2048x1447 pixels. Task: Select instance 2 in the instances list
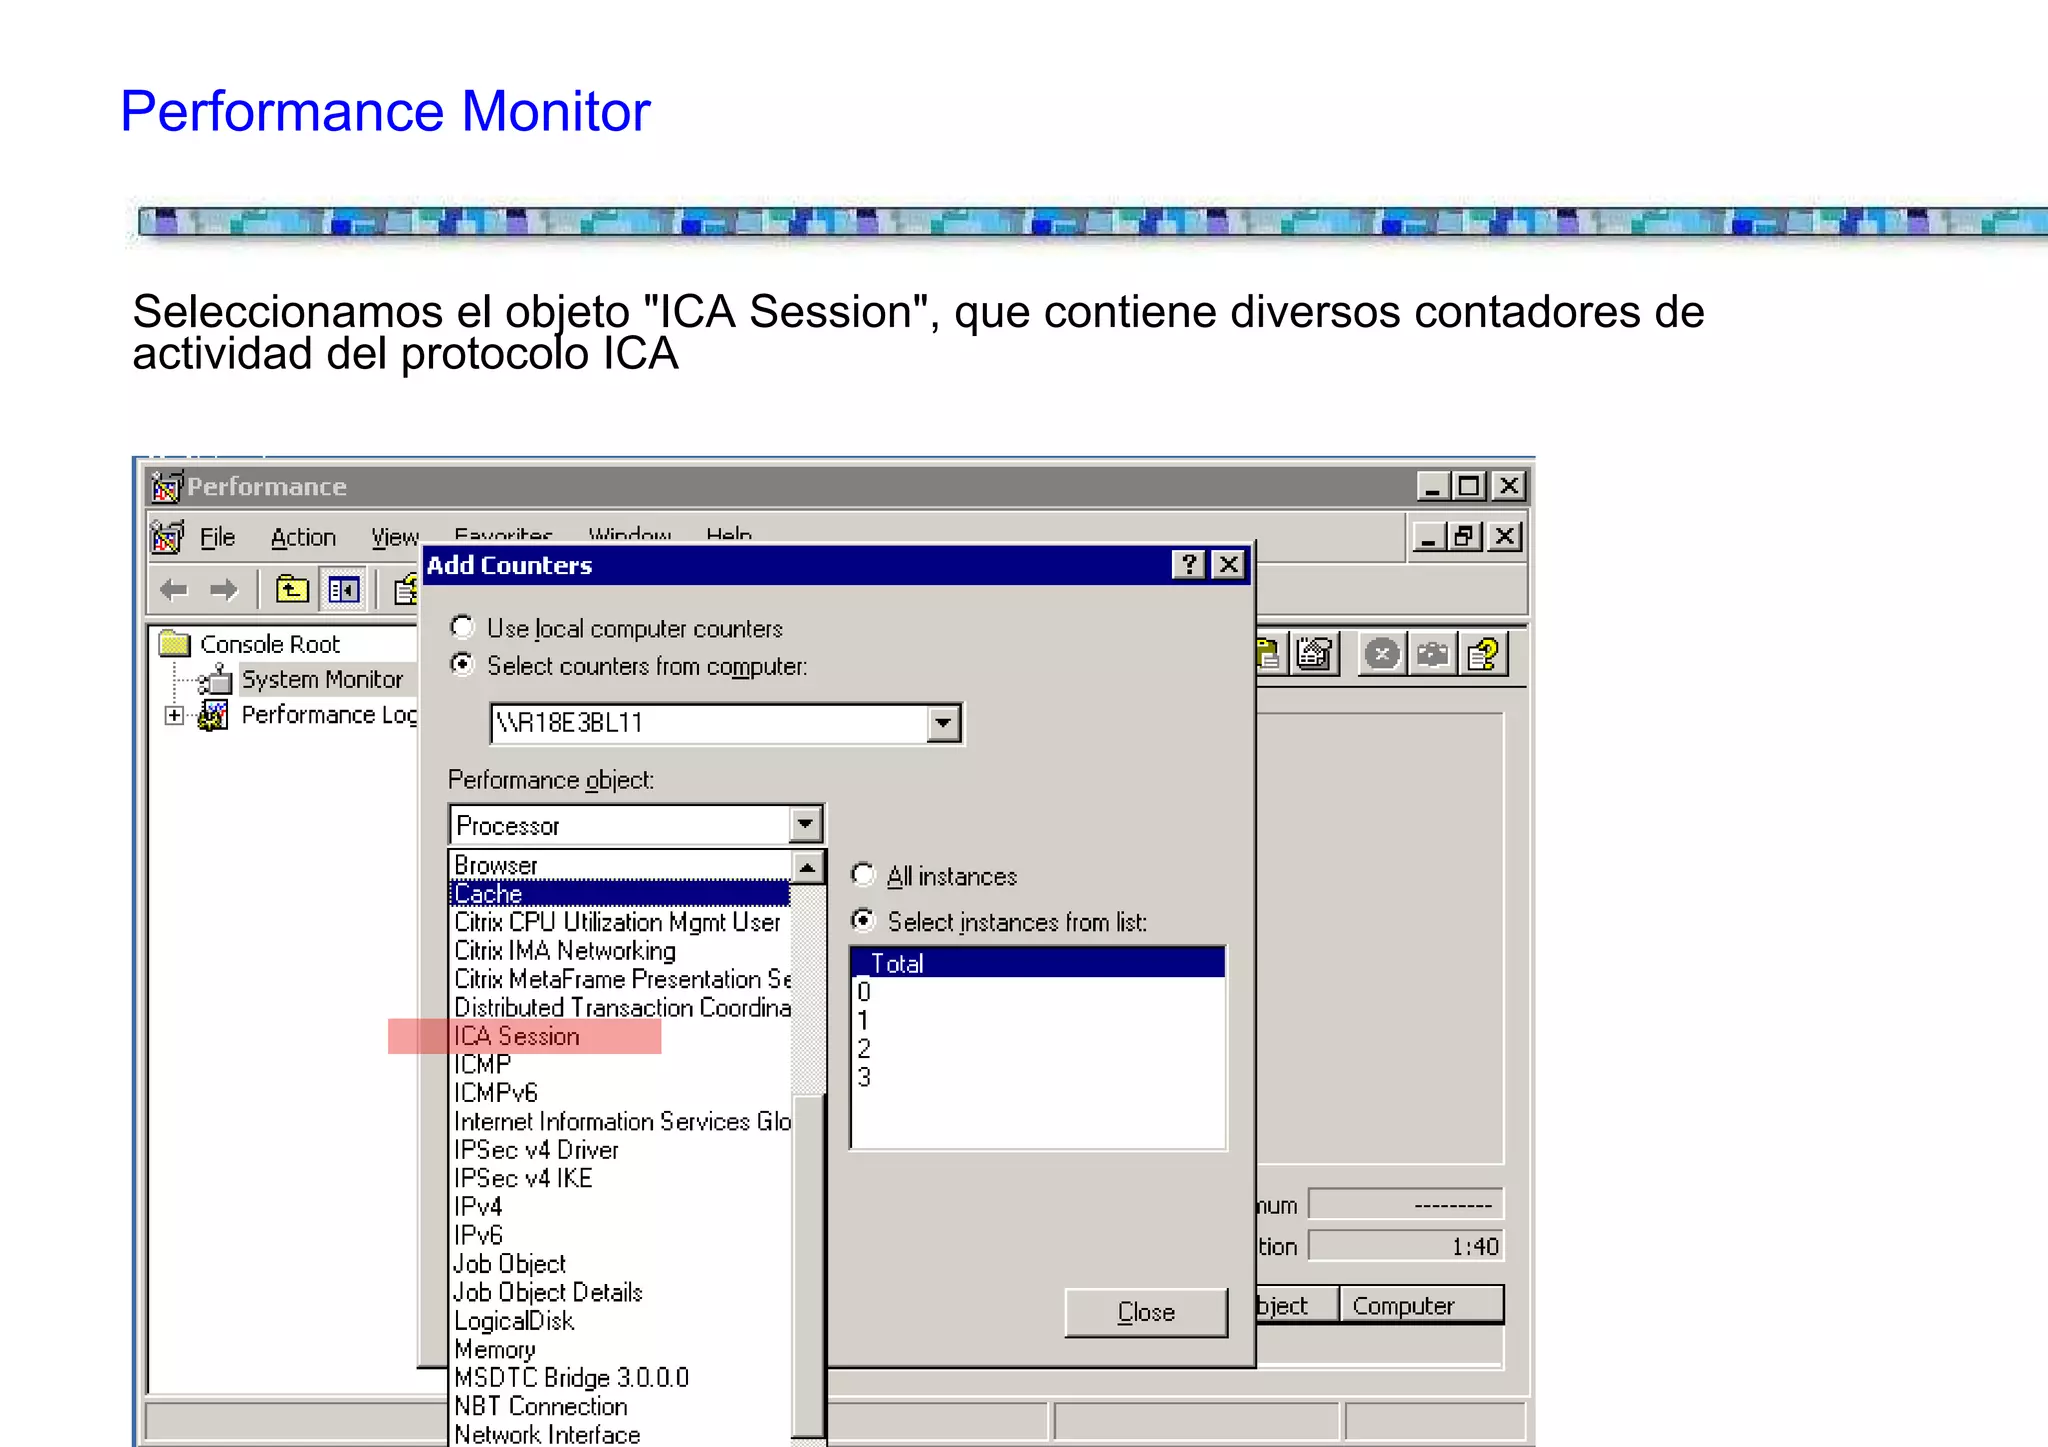[x=1038, y=1049]
